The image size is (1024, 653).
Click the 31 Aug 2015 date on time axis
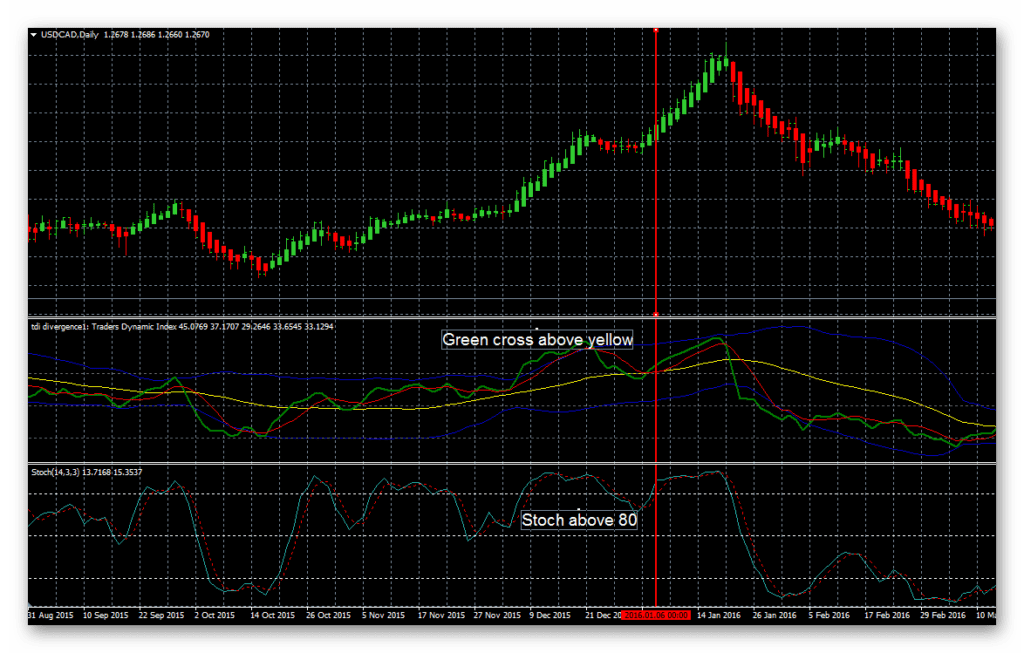(x=51, y=615)
